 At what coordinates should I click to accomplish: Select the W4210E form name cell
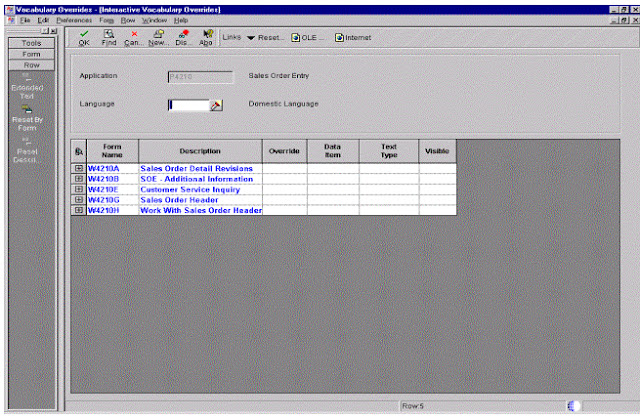click(112, 190)
